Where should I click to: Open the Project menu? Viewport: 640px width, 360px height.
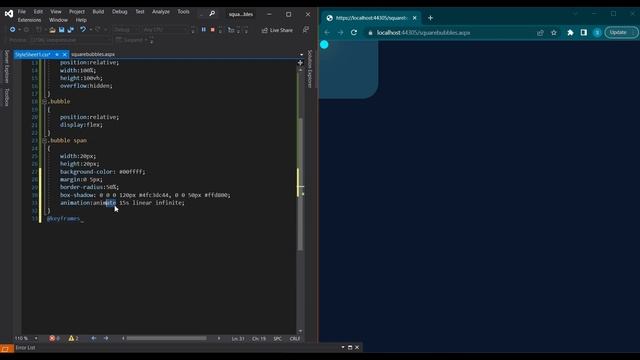(x=77, y=12)
